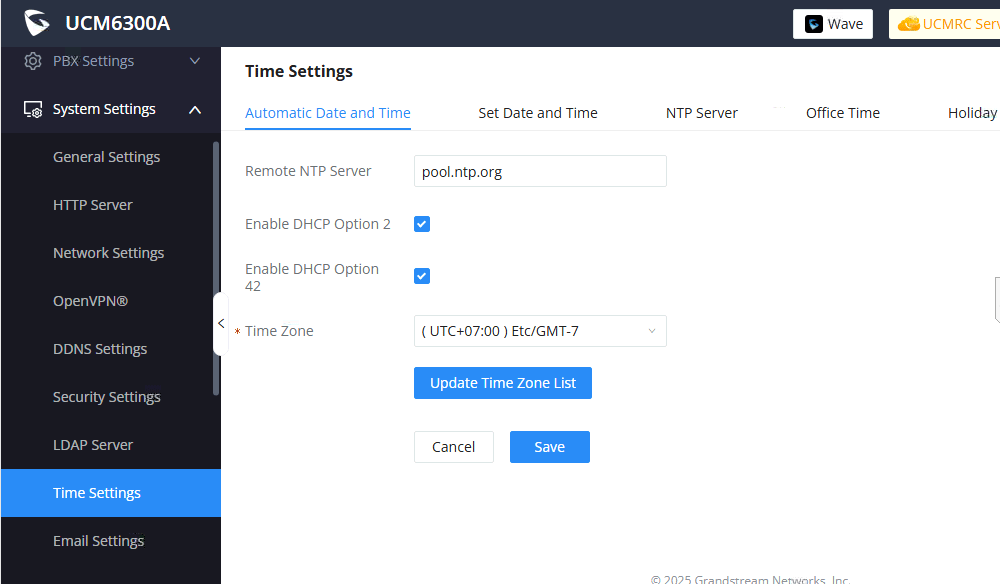Image resolution: width=1000 pixels, height=584 pixels.
Task: Uncheck Enable DHCP Option 42
Action: [421, 275]
